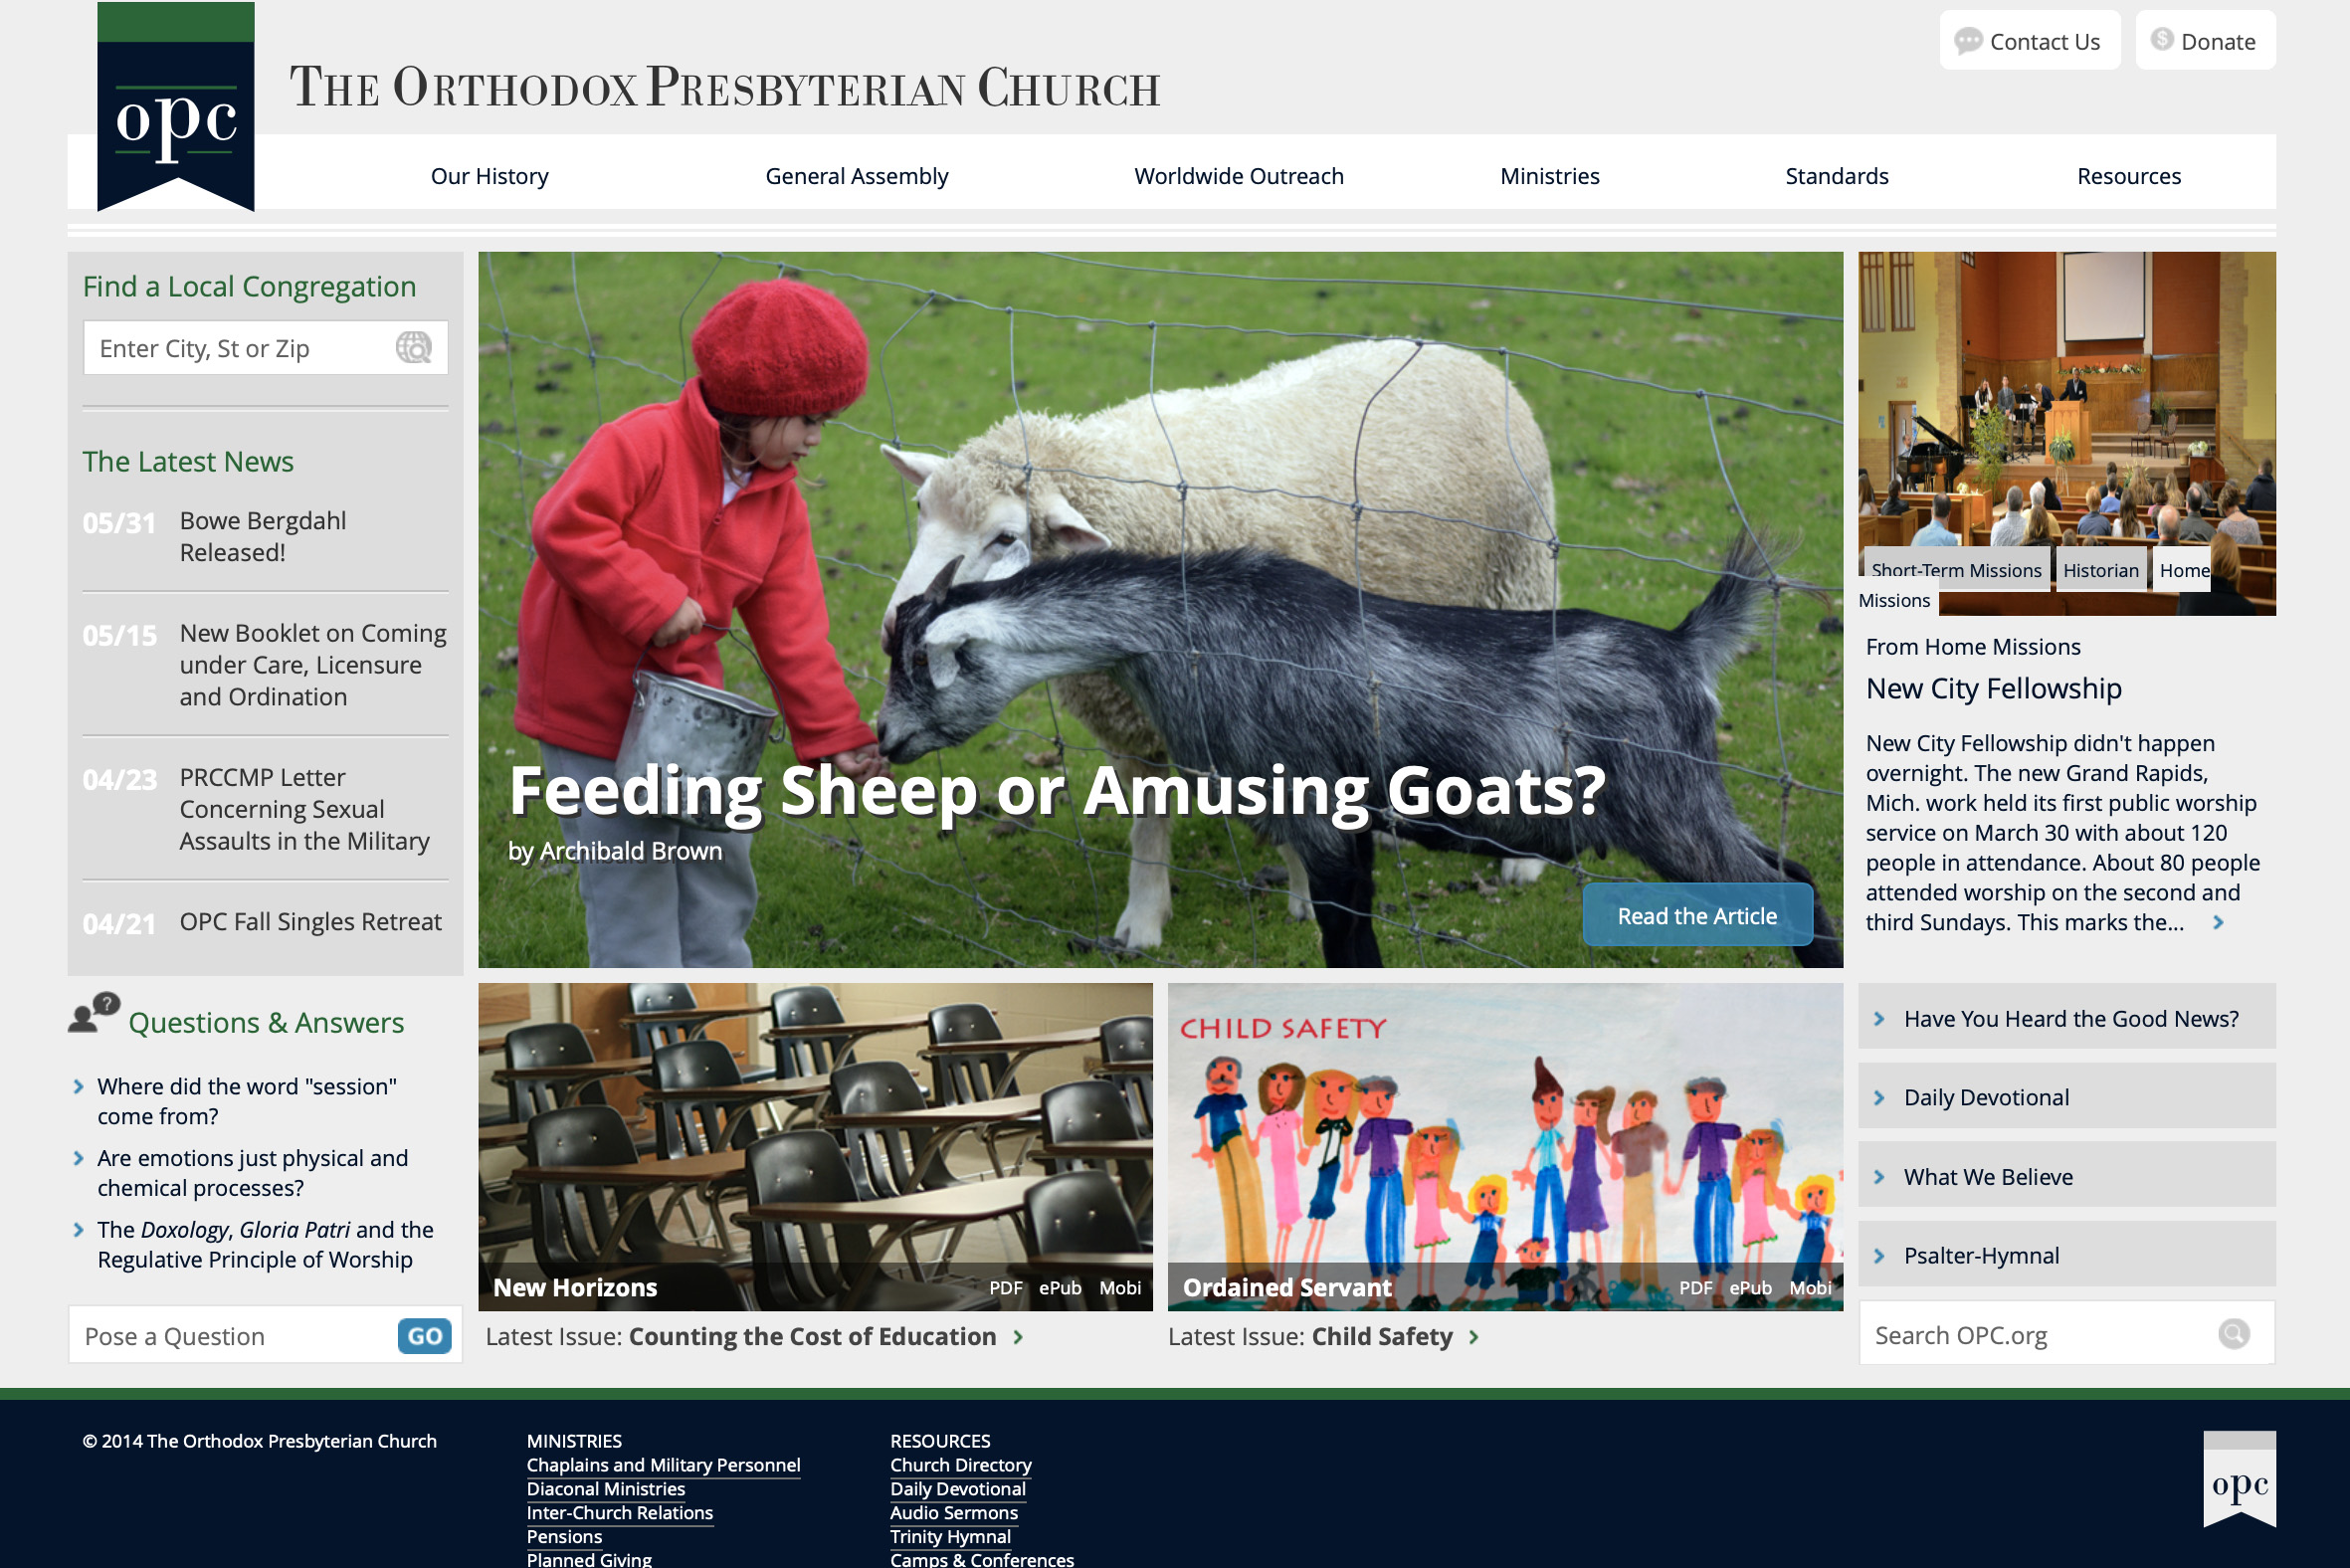The image size is (2350, 1568).
Task: Open the Worldwide Outreach menu
Action: click(x=1238, y=176)
